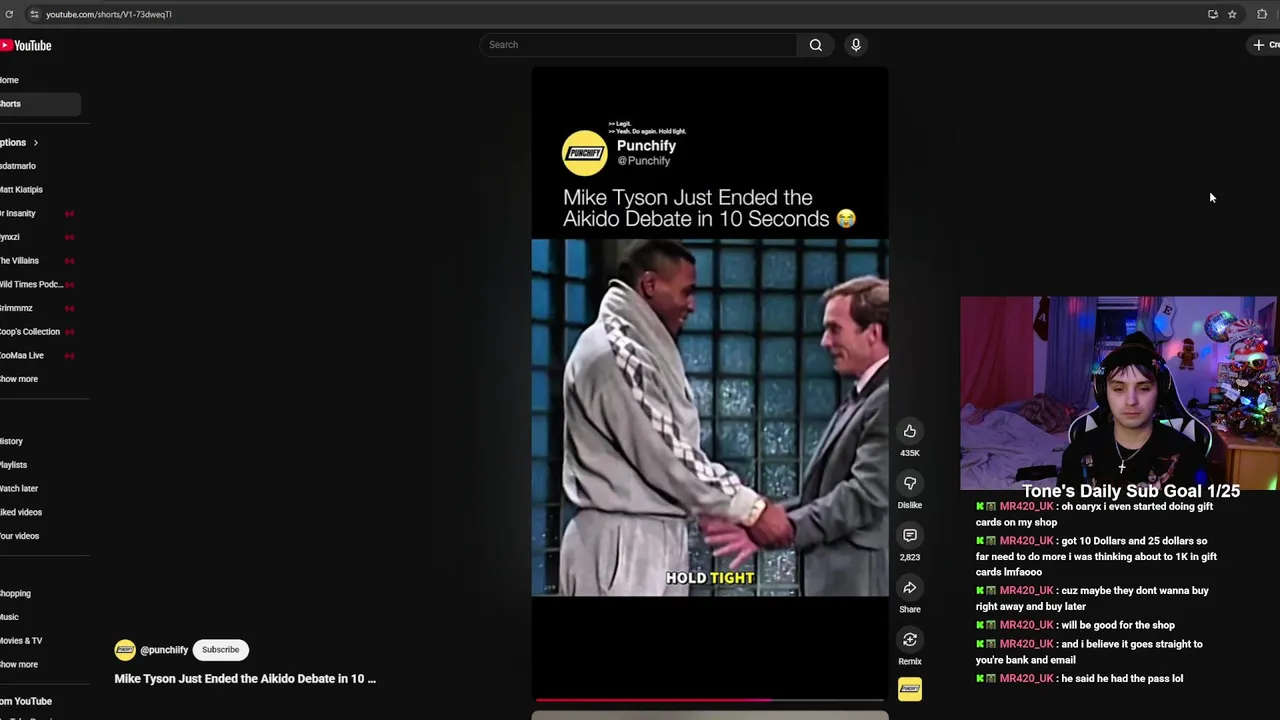1280x720 pixels.
Task: Expand subscriptions with 'Show more'
Action: (19, 379)
